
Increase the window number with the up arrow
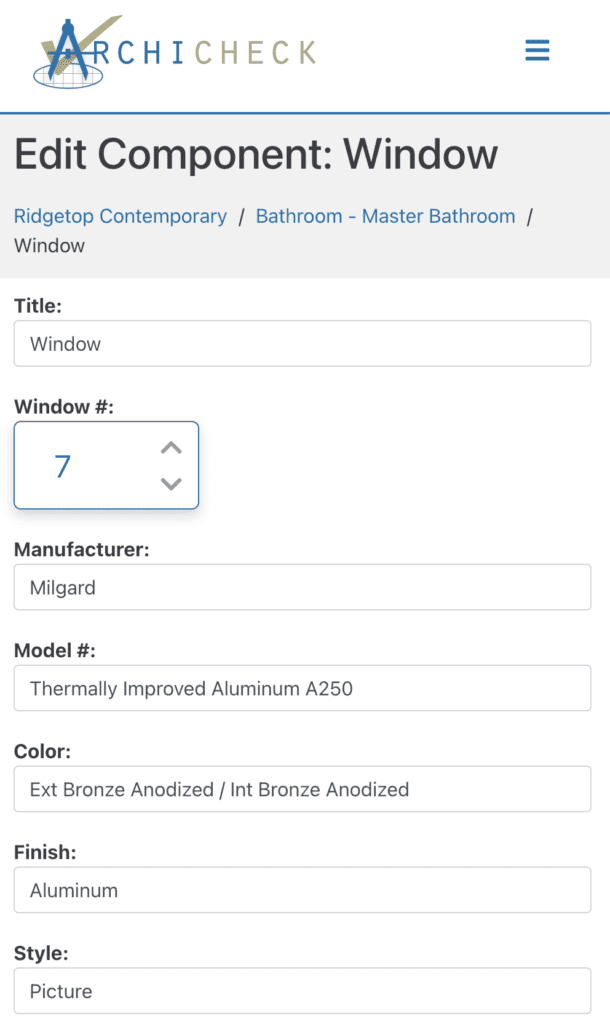171,448
